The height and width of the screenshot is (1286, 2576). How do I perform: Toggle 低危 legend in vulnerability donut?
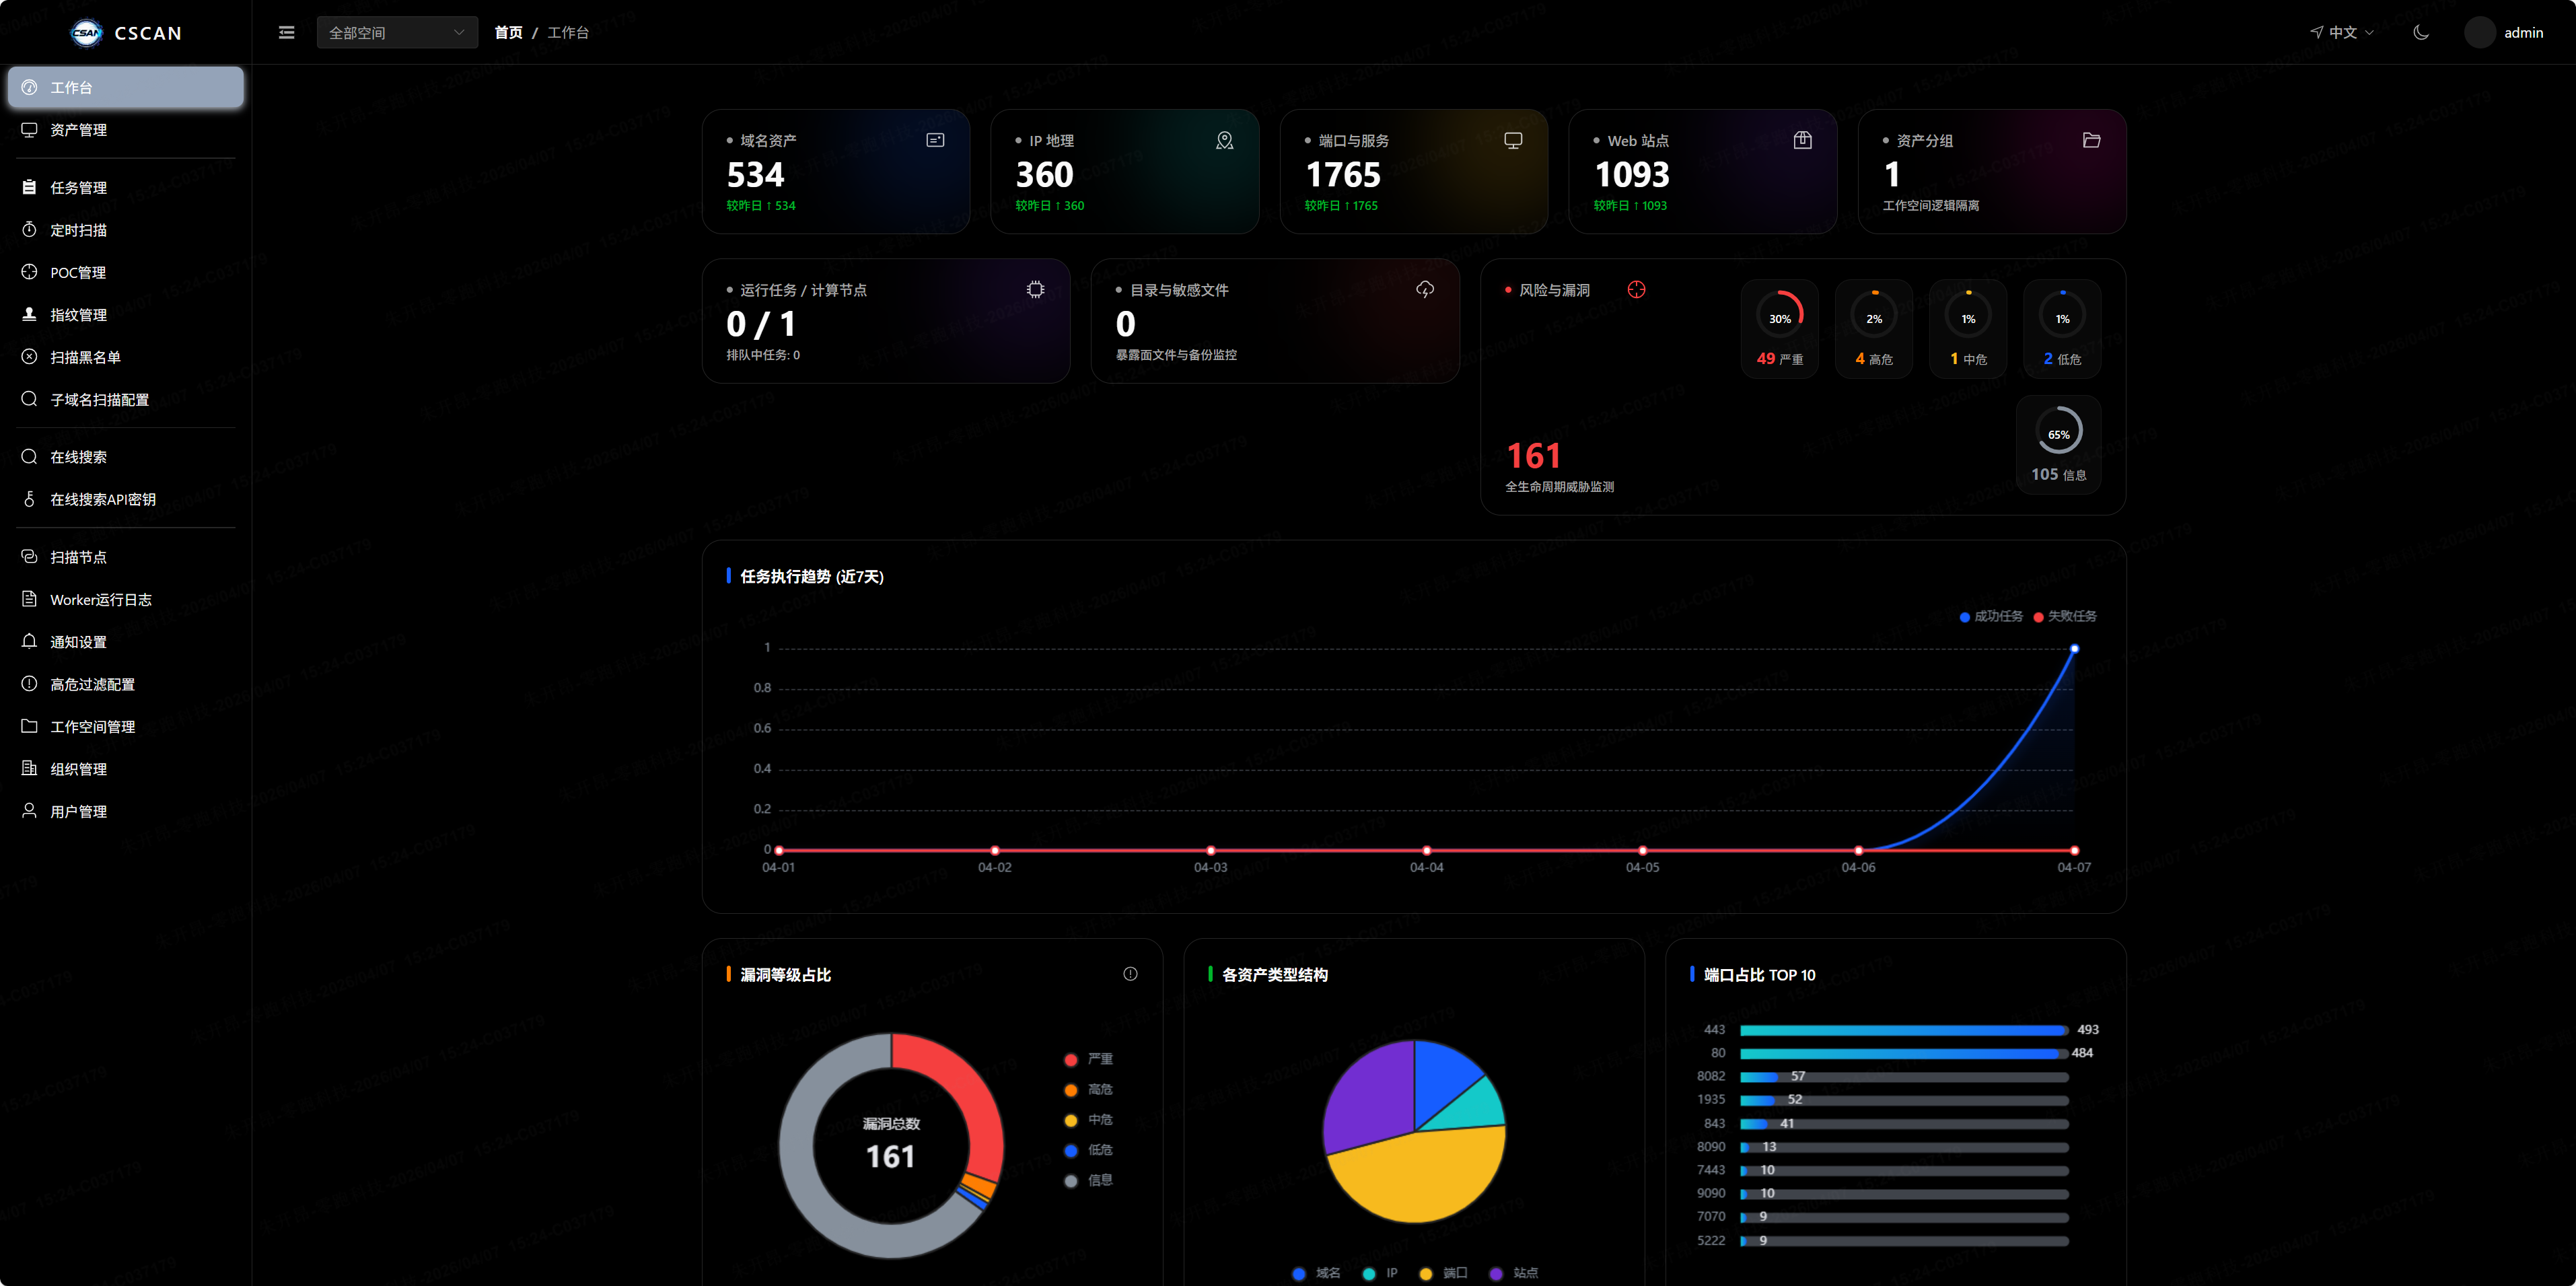click(x=1089, y=1150)
